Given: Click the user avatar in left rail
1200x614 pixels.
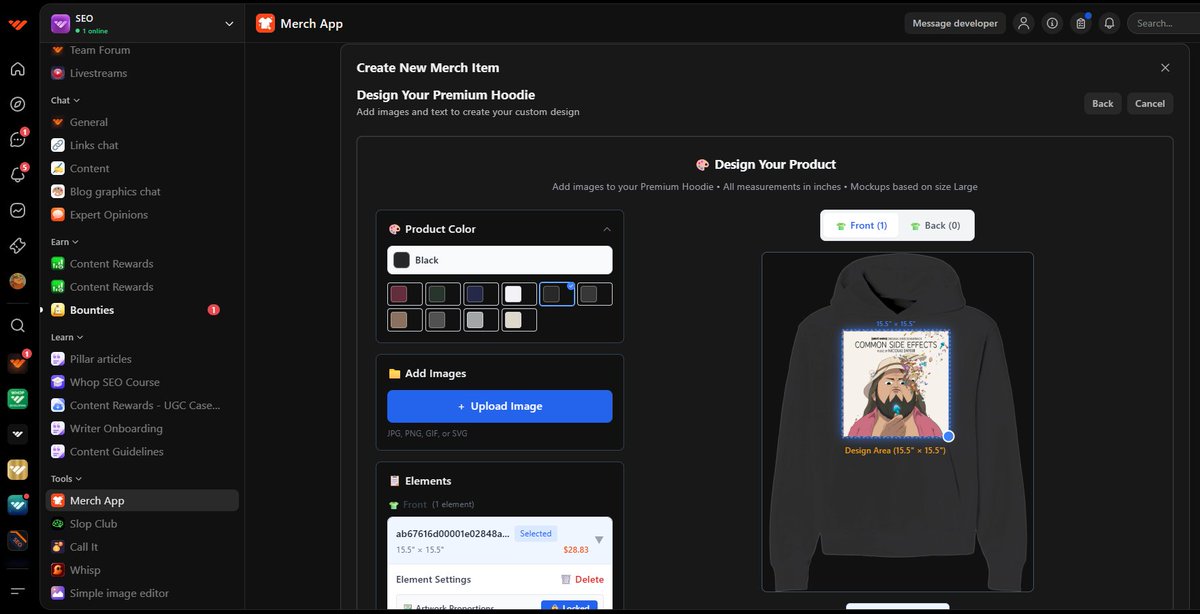Looking at the screenshot, I should 17,281.
